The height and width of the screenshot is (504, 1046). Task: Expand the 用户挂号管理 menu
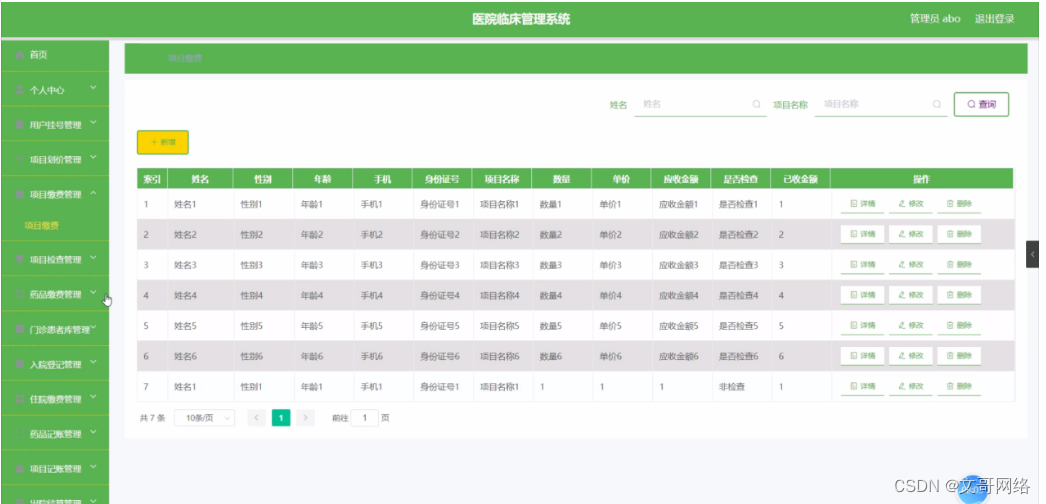coord(93,123)
